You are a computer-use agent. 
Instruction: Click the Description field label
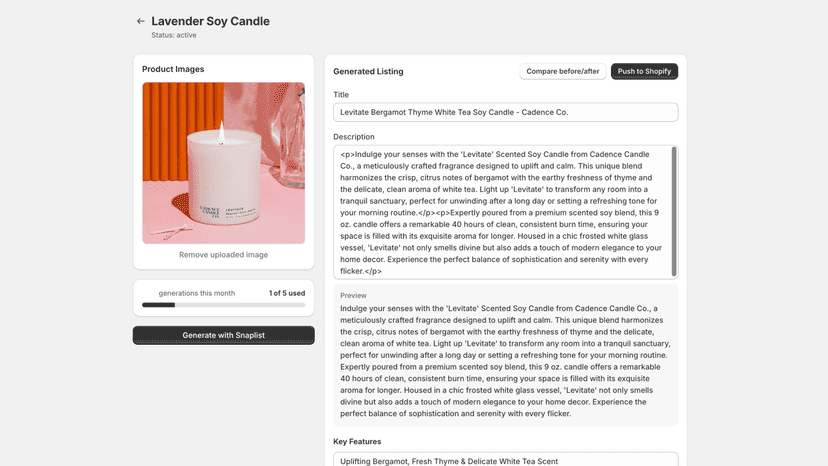(x=354, y=137)
